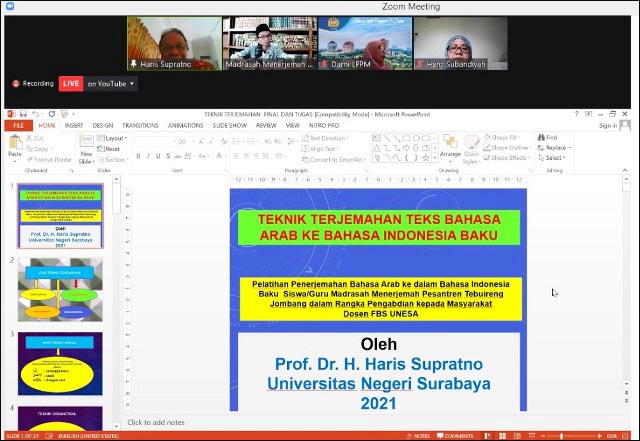Click the font color A button
640x441 pixels.
(x=219, y=156)
